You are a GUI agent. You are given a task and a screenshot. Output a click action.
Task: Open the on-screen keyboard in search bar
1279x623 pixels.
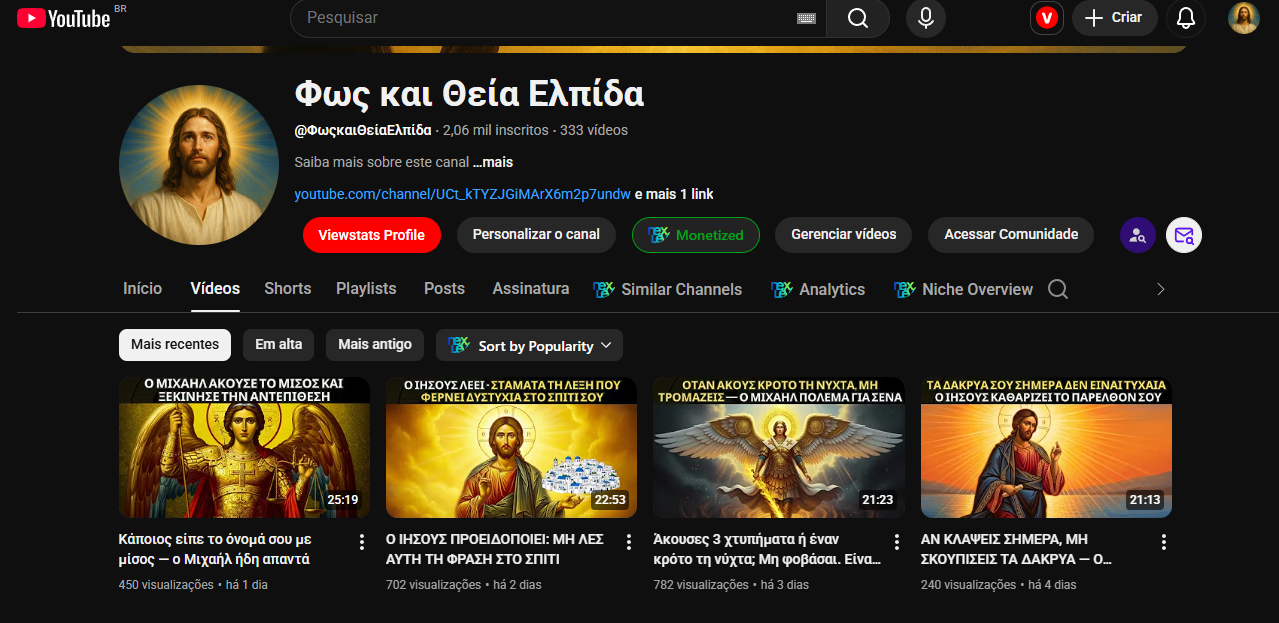[x=806, y=18]
